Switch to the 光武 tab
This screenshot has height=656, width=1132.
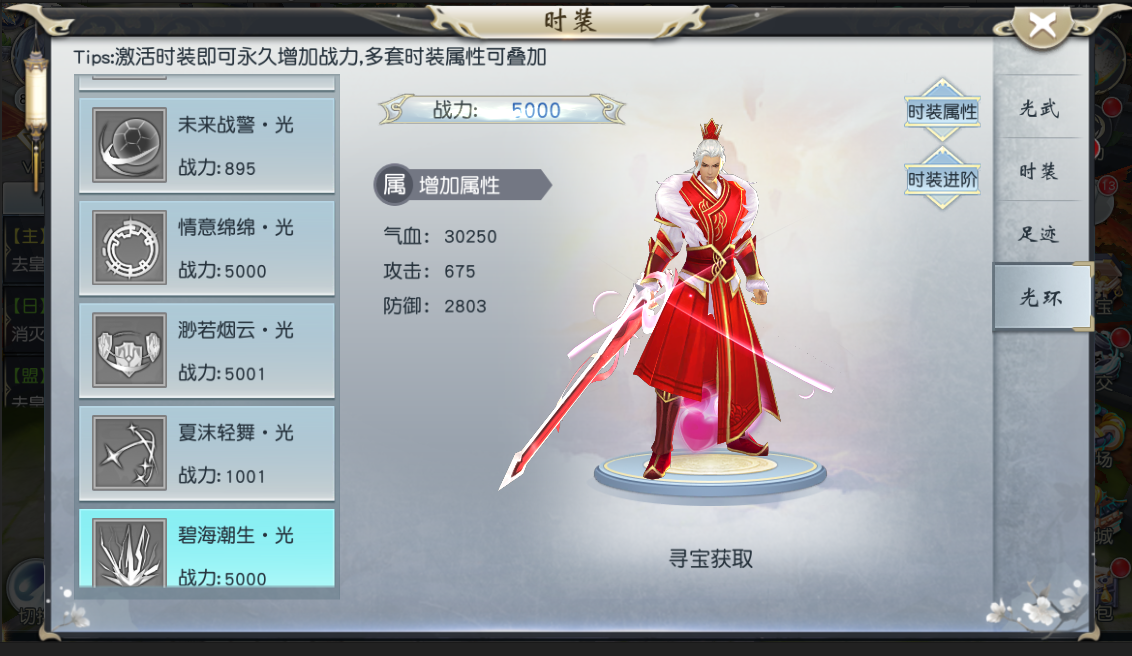point(1039,108)
